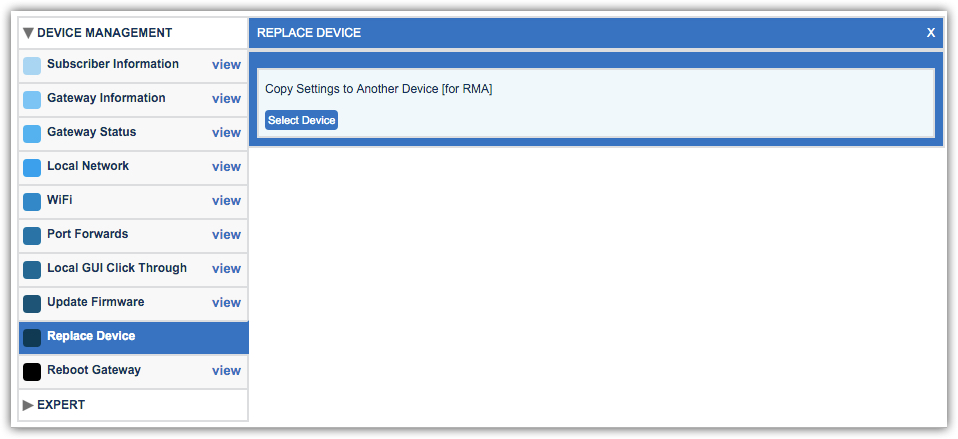The height and width of the screenshot is (439, 958).
Task: Click the Update Firmware square icon
Action: 32,304
